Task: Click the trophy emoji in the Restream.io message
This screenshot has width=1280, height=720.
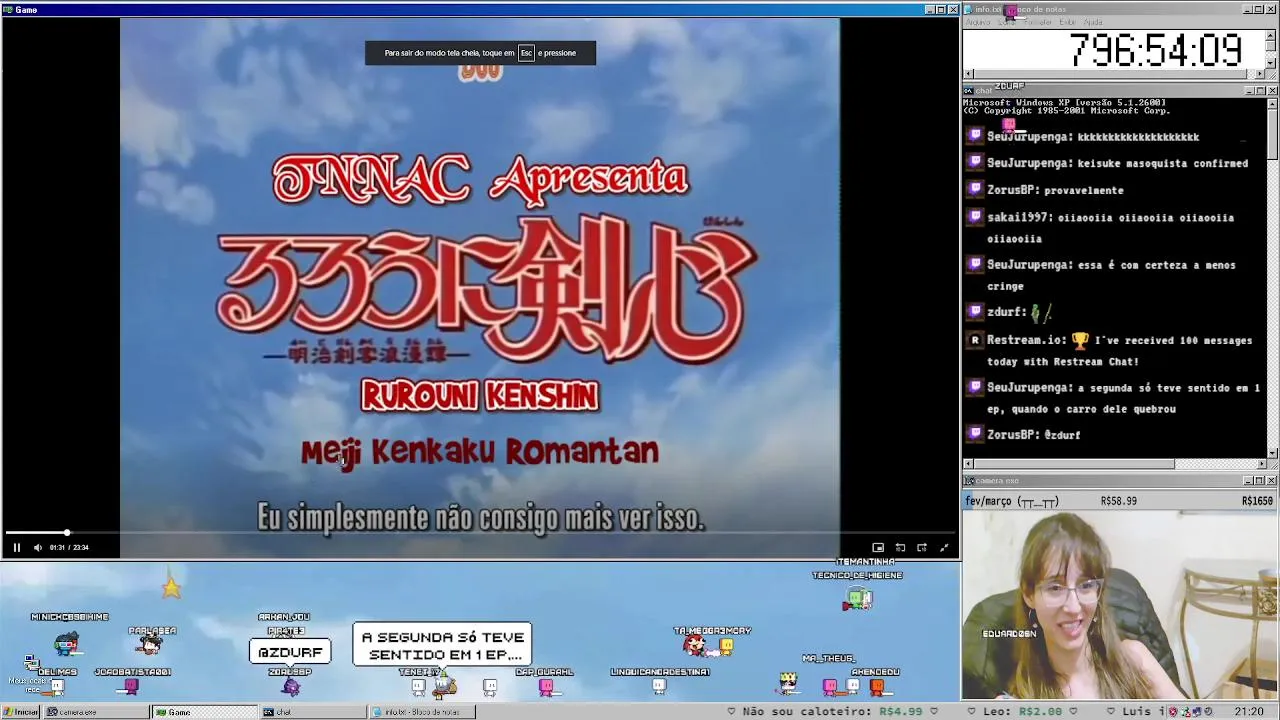Action: click(1080, 340)
